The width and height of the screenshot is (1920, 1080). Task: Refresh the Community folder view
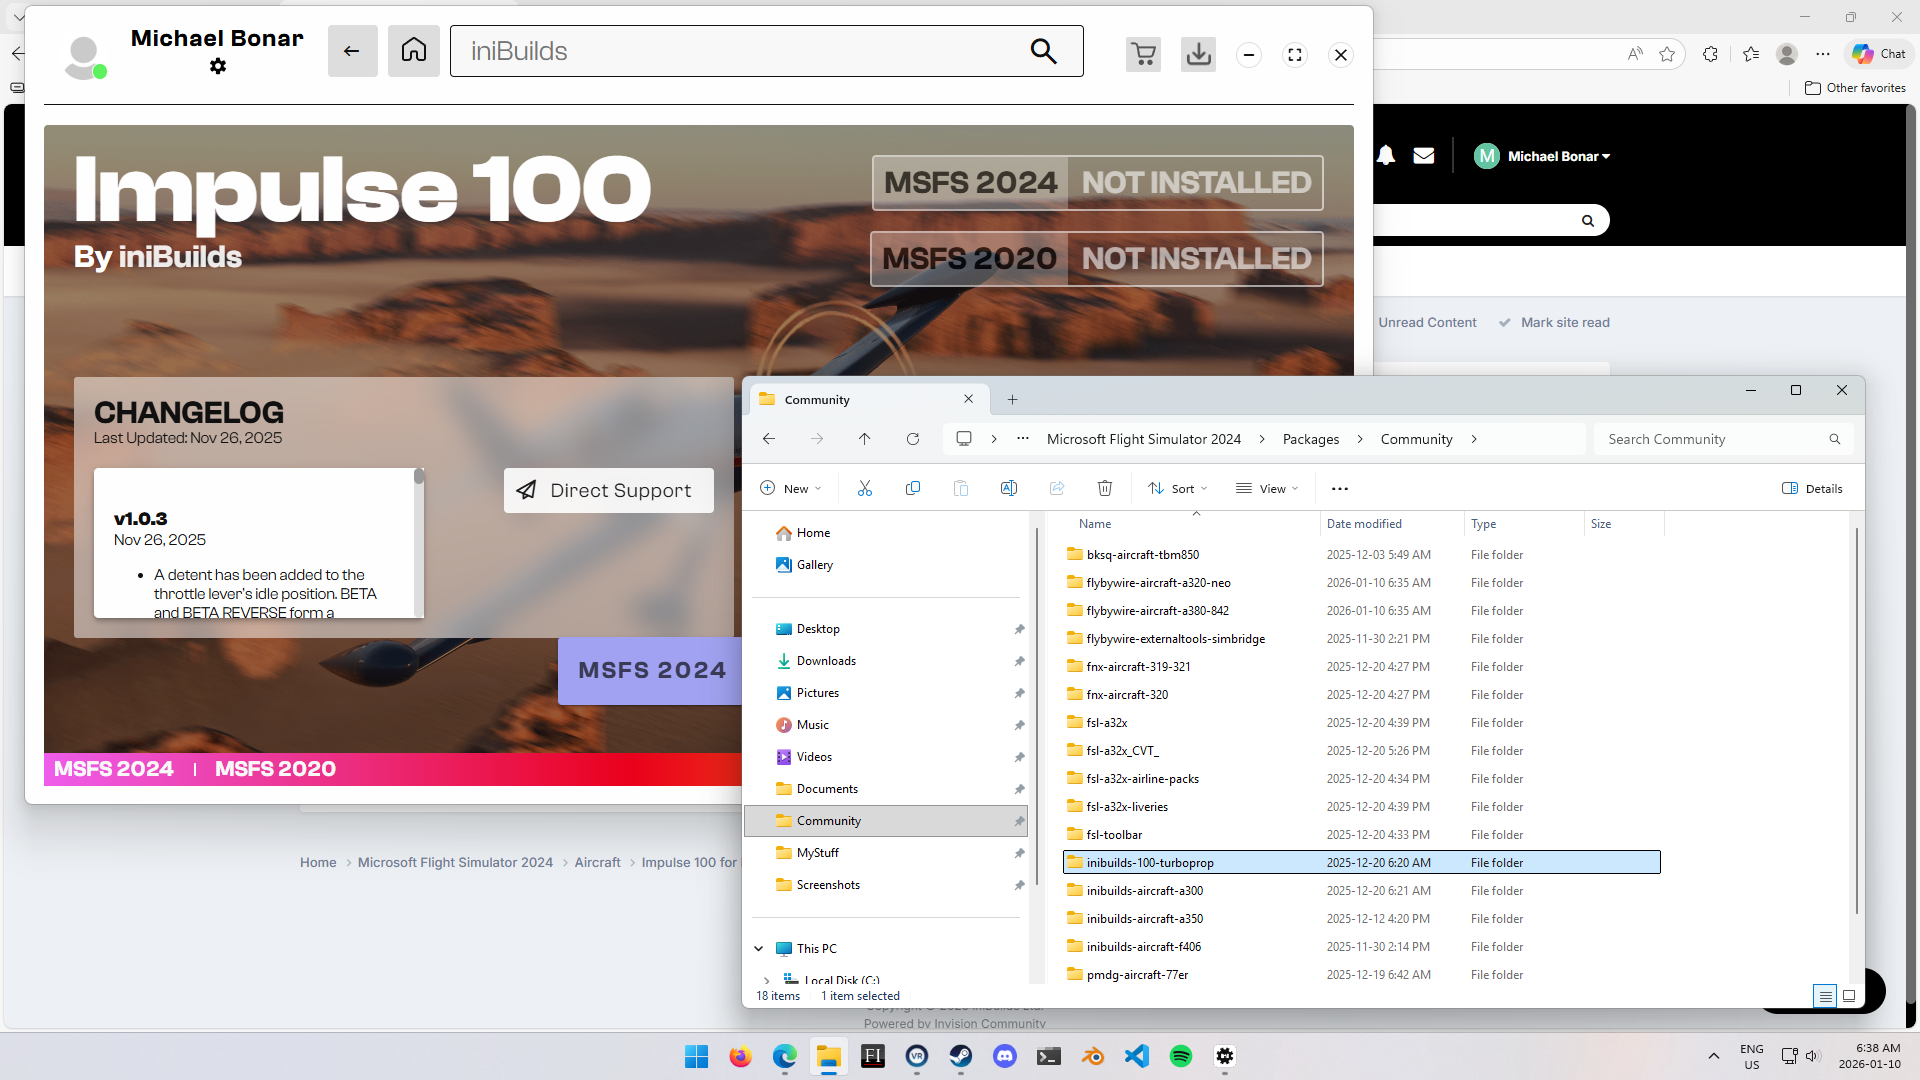912,439
